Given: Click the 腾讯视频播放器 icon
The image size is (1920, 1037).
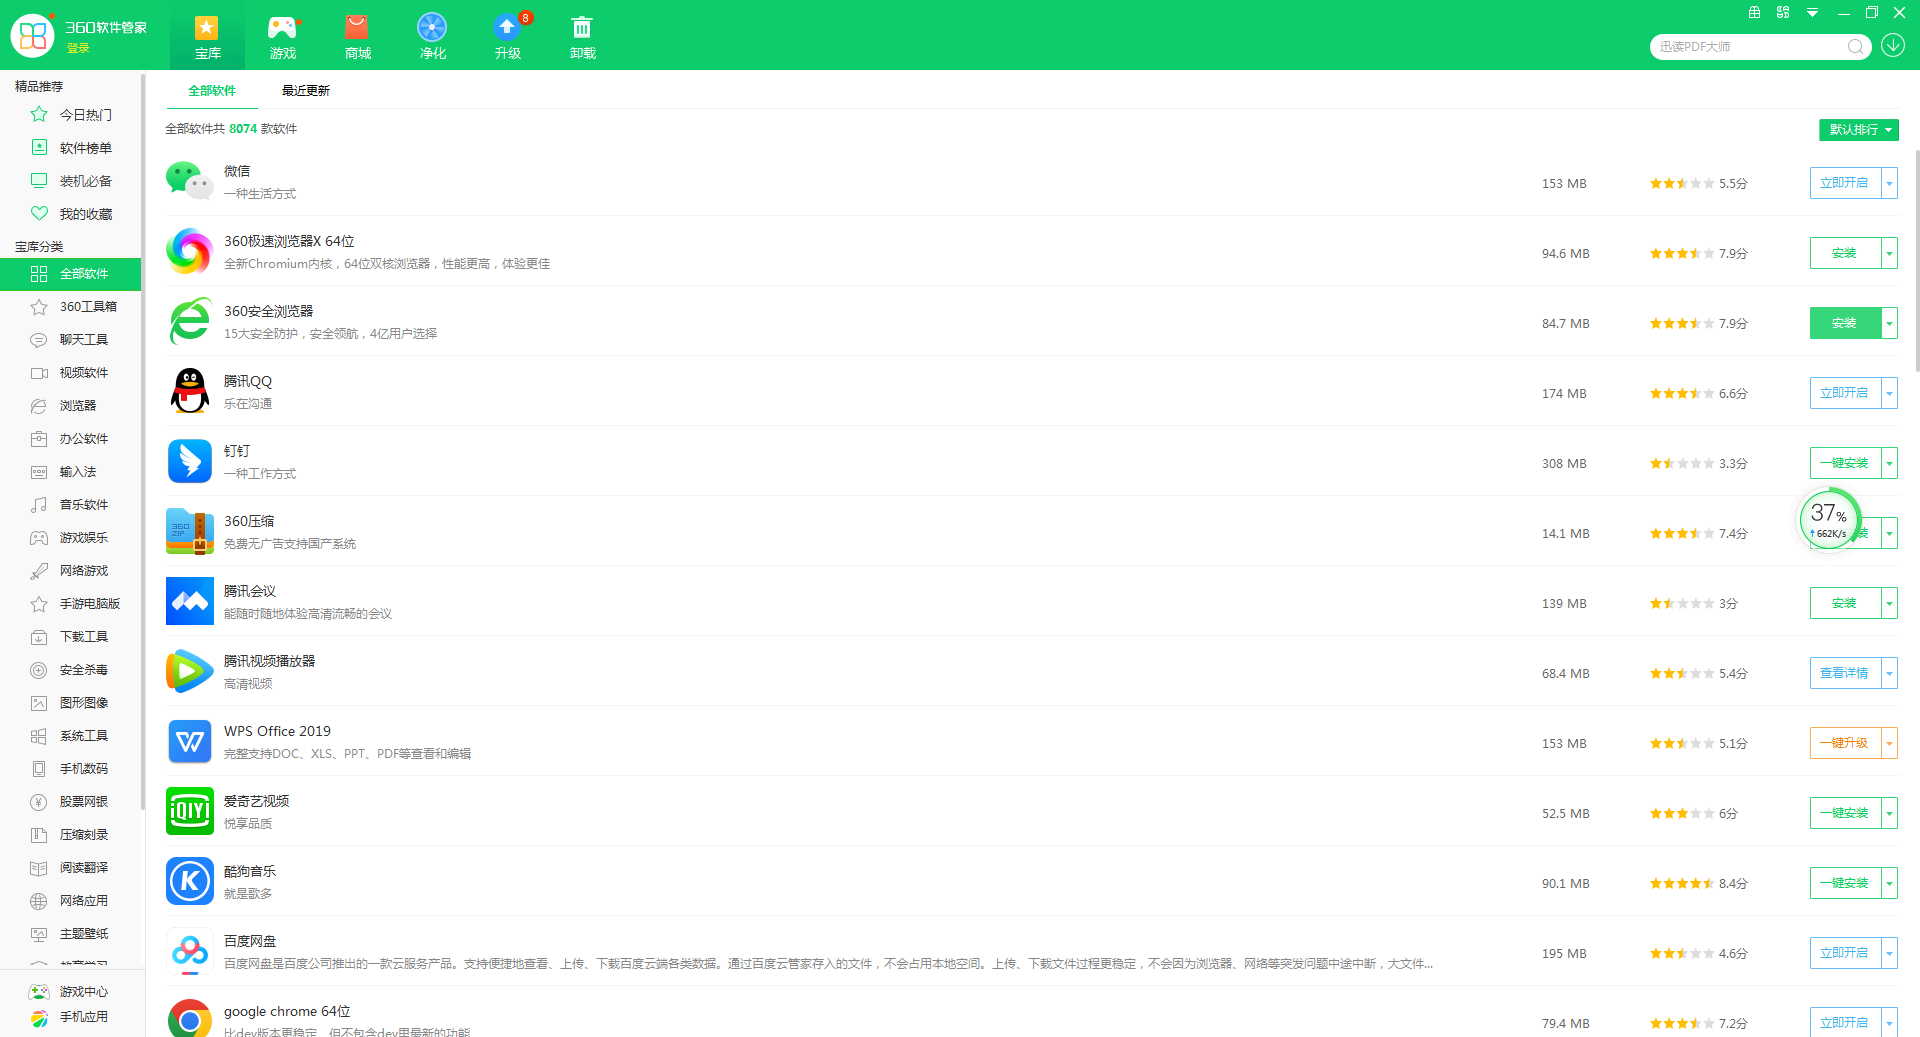Looking at the screenshot, I should click(x=189, y=671).
